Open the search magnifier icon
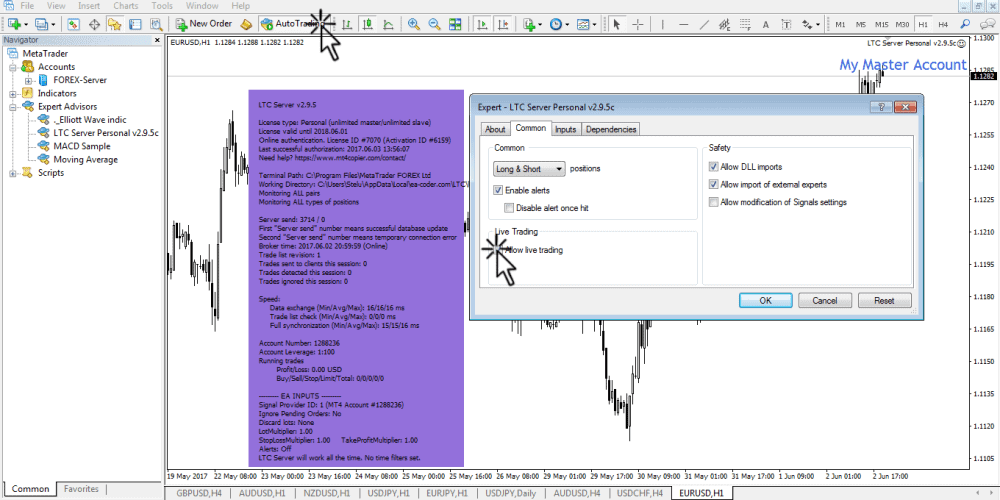The image size is (1000, 500). (x=966, y=24)
